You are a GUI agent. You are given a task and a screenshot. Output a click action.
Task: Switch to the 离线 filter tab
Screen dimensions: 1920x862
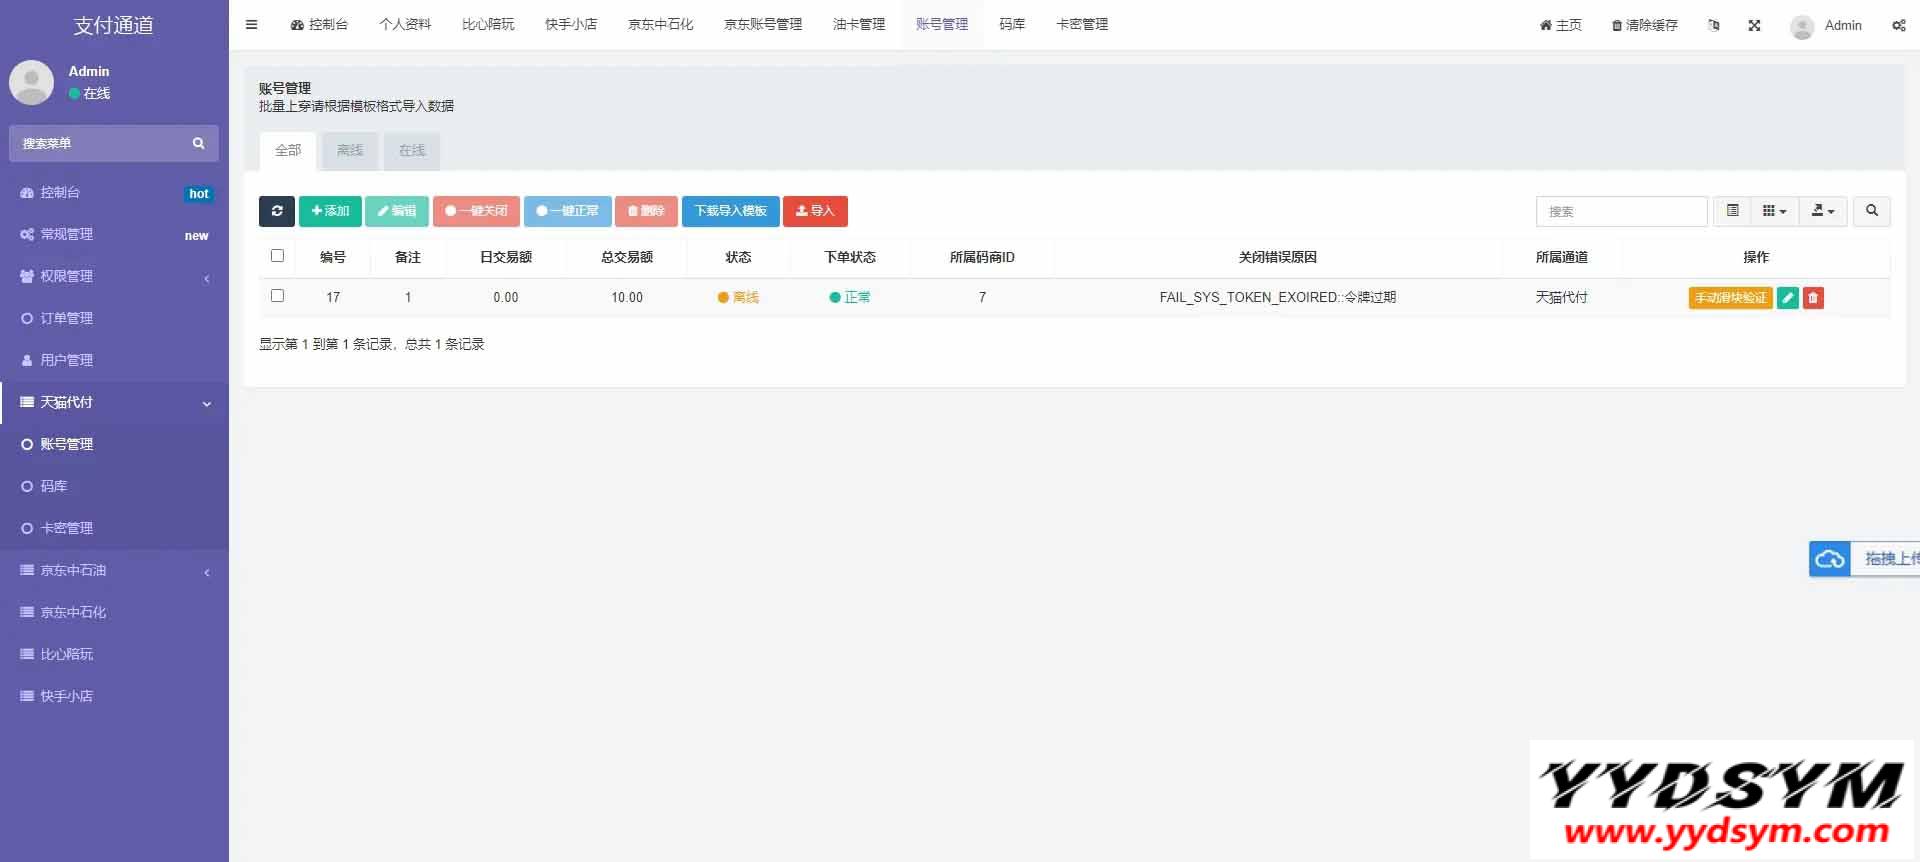click(x=350, y=151)
